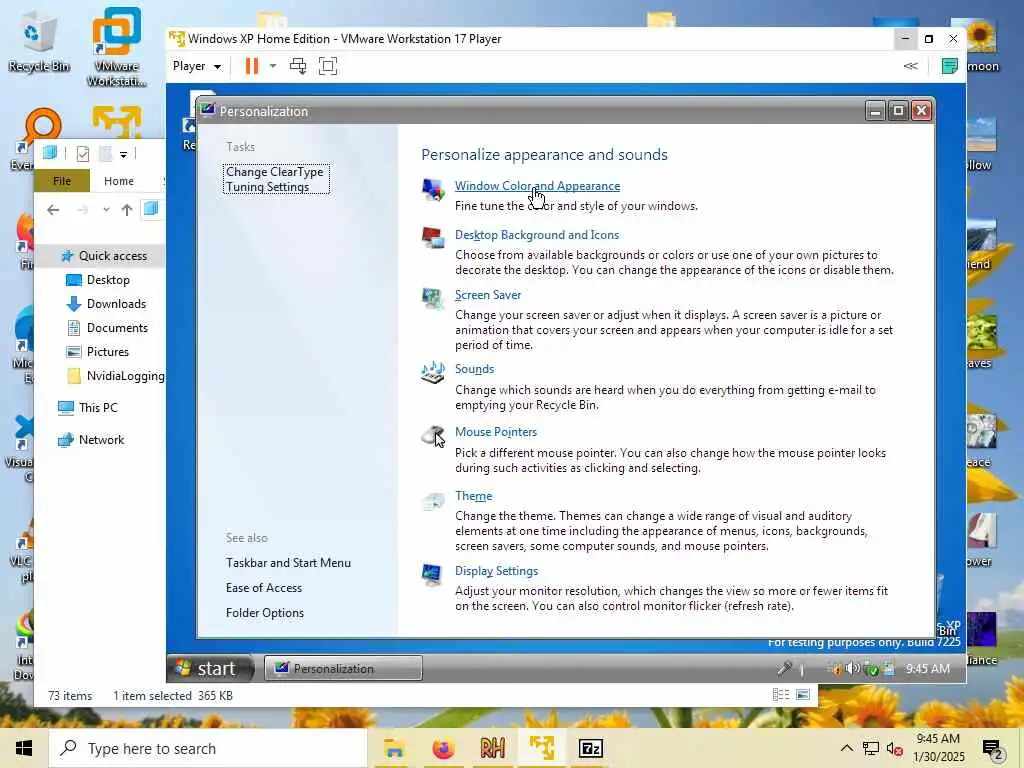
Task: Open the Mouse Pointers link
Action: pyautogui.click(x=496, y=432)
